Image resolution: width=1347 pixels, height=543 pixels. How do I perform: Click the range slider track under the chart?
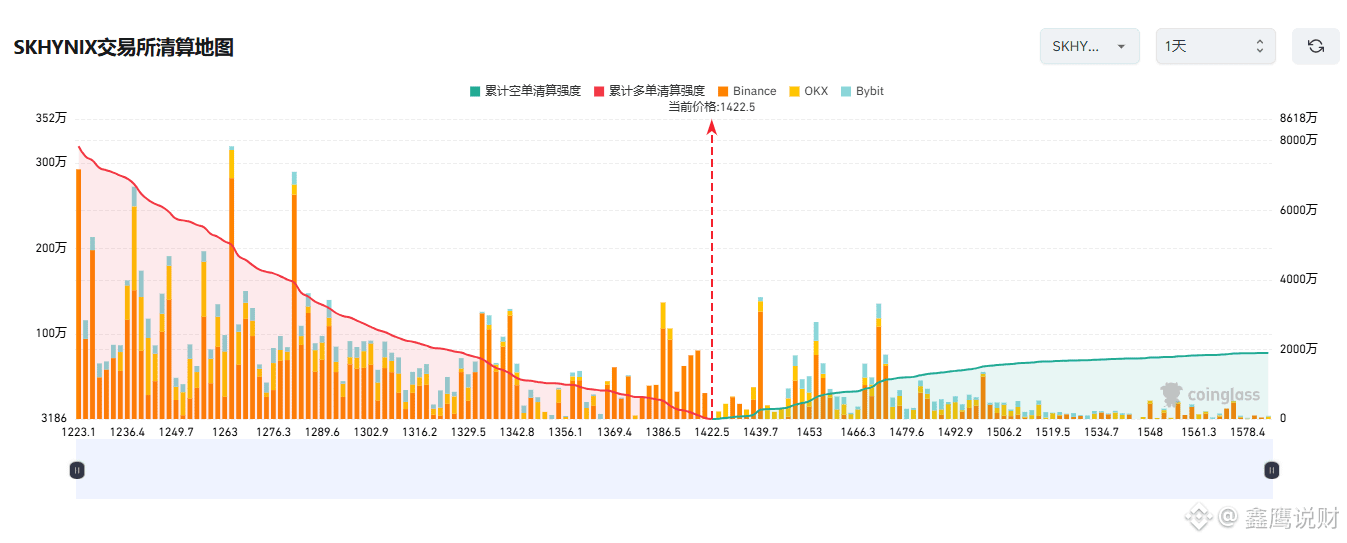tap(674, 470)
